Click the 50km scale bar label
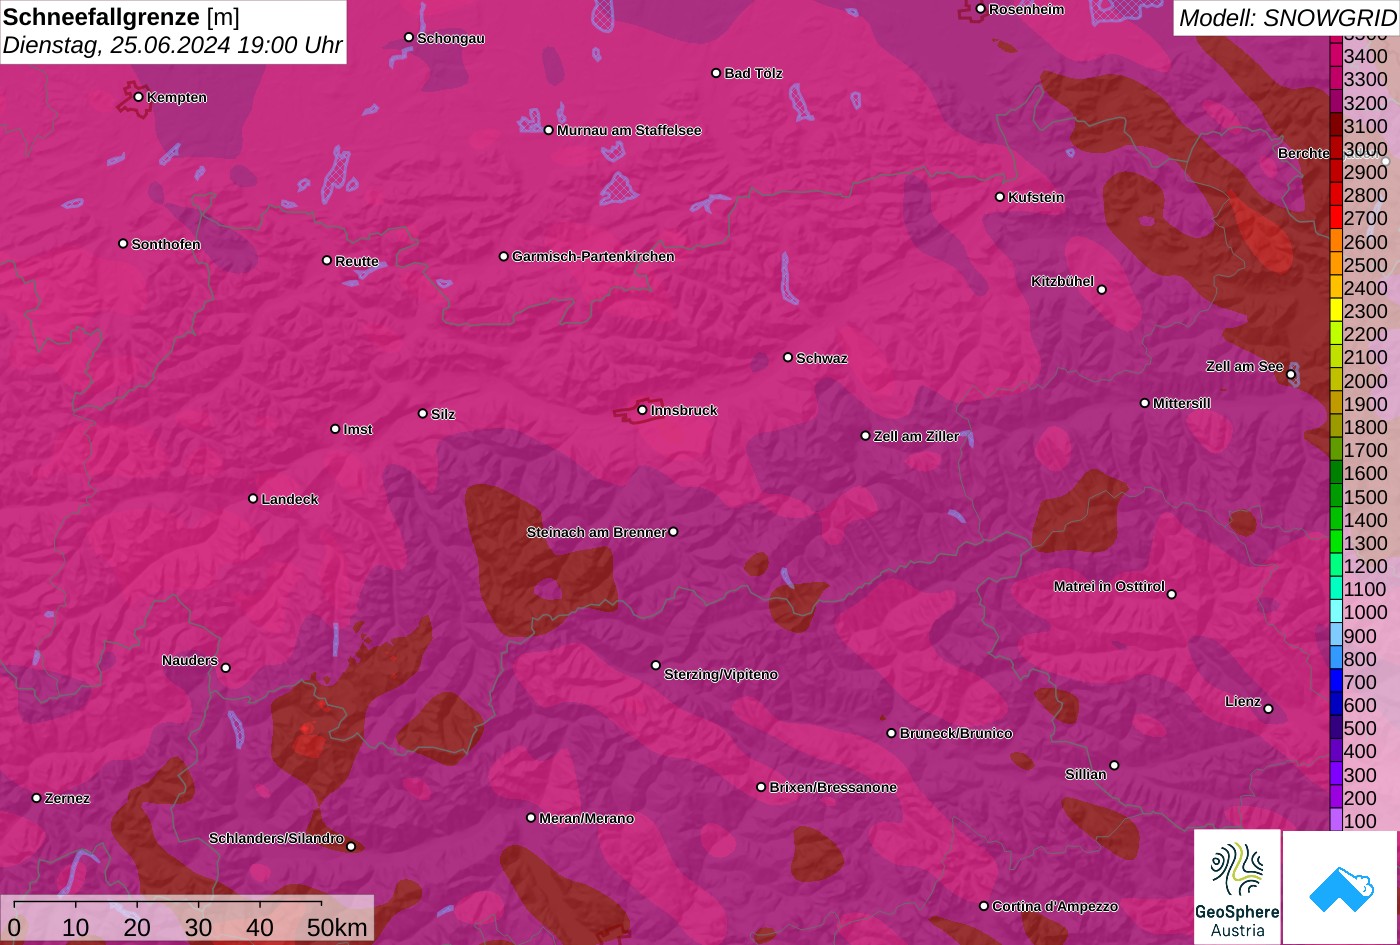The width and height of the screenshot is (1400, 945). point(337,927)
